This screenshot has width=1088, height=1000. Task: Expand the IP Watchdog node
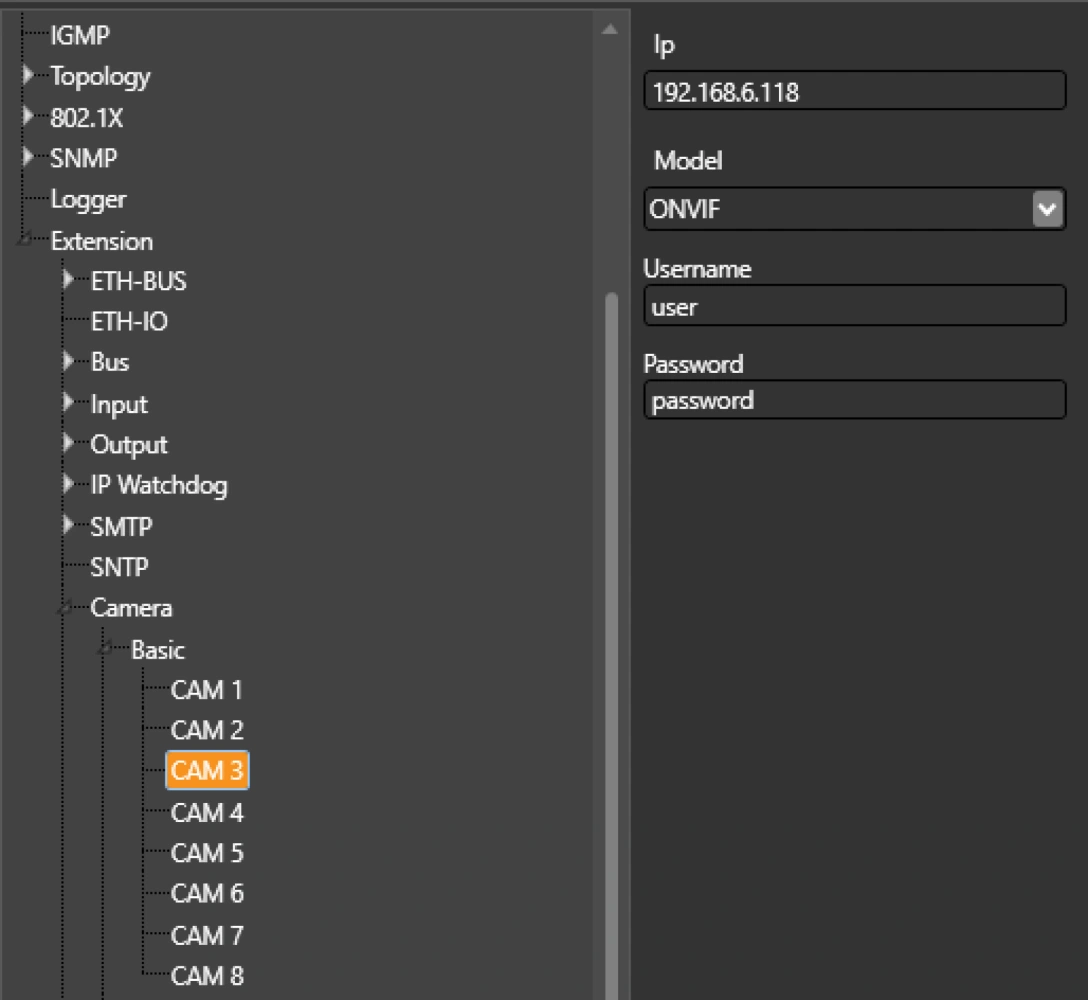(68, 485)
